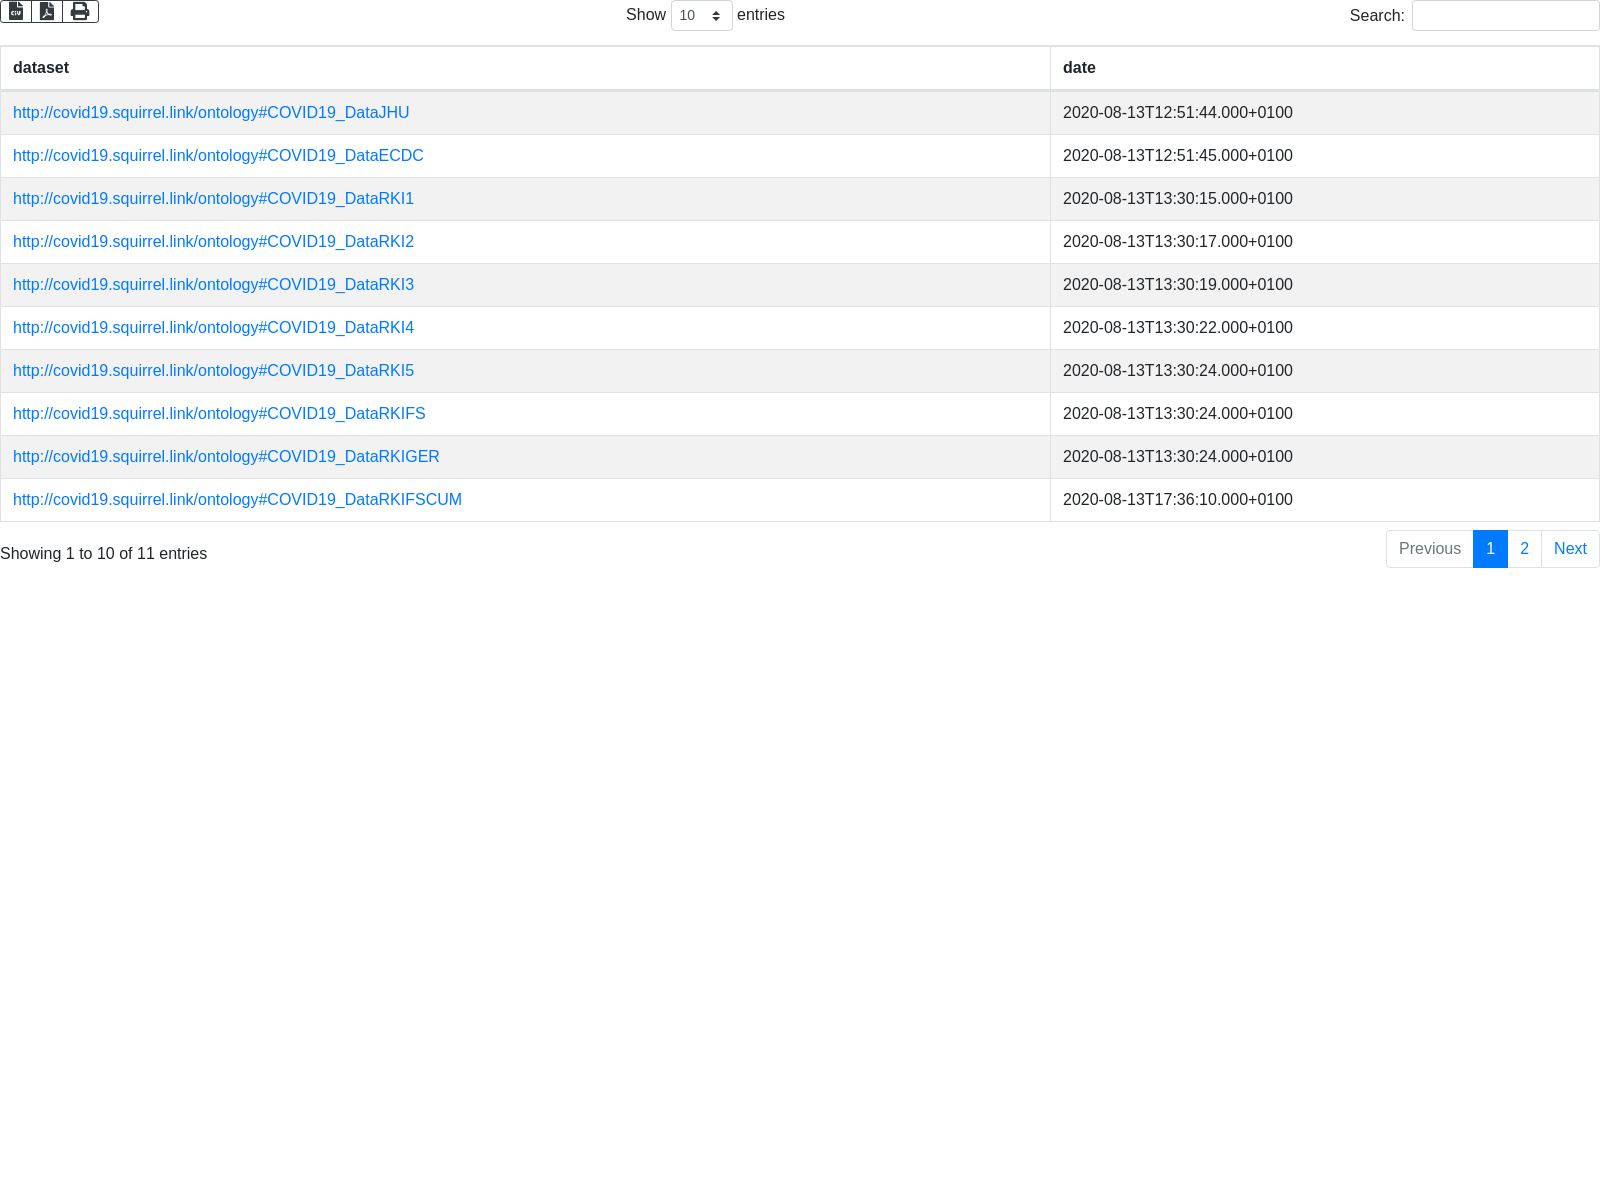1600x1200 pixels.
Task: Go to page 2 of results
Action: point(1524,549)
